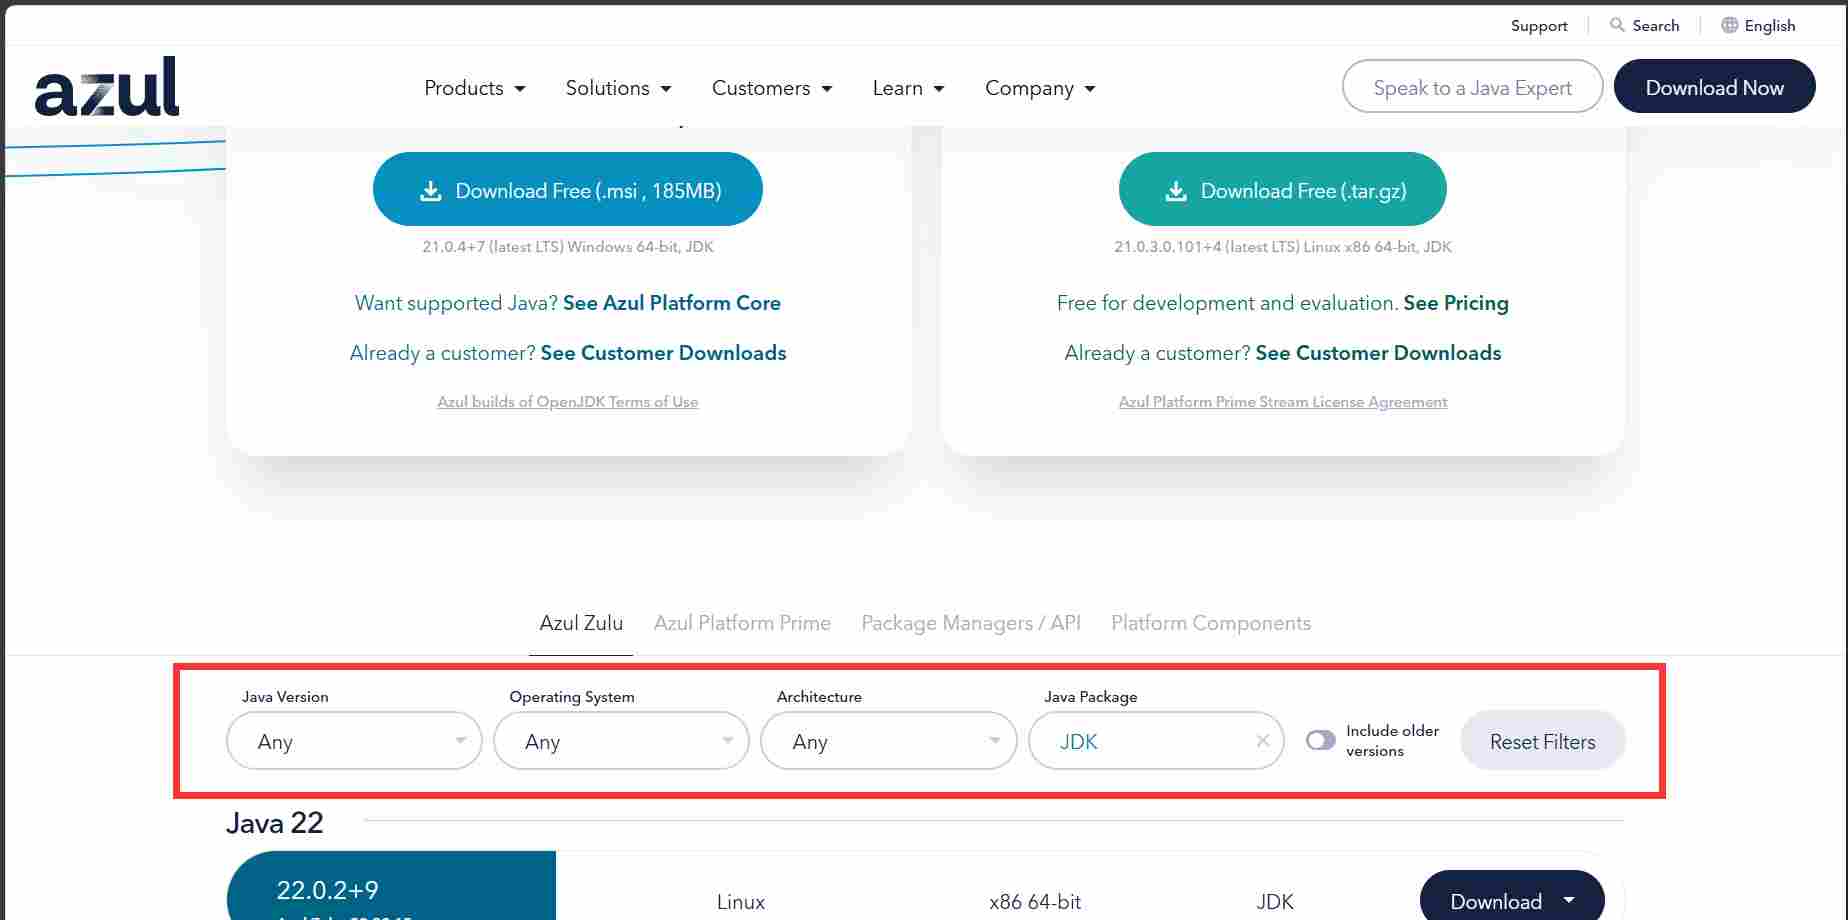Click the Download Now button
Screen dimensions: 1848x920
[1714, 87]
